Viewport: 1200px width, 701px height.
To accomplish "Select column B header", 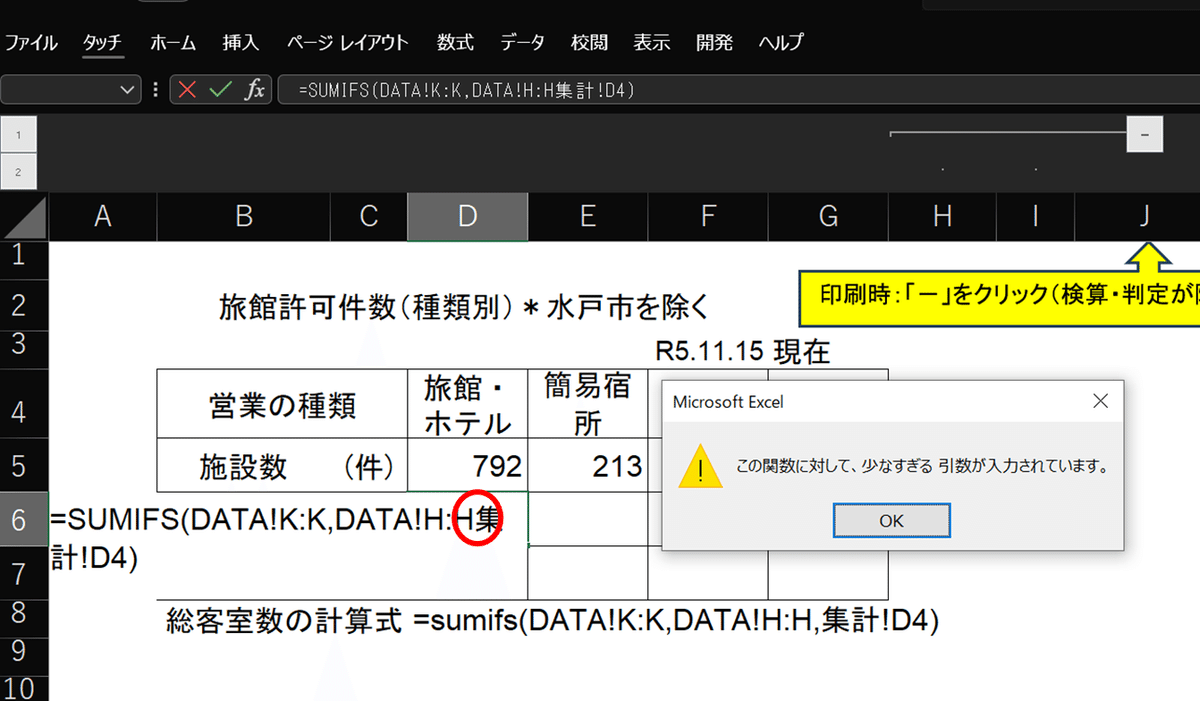I will (244, 217).
